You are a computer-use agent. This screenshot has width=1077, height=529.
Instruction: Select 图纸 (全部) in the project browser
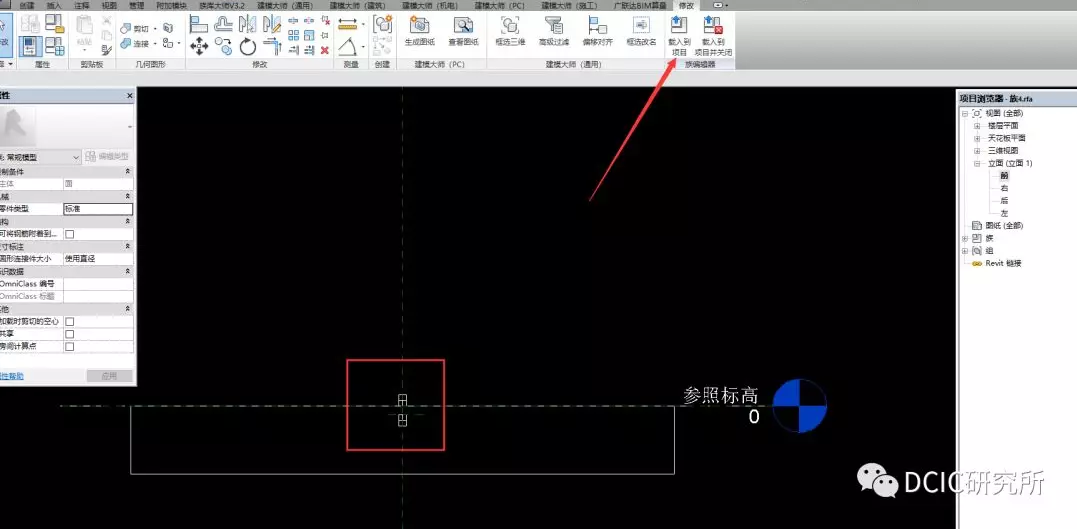click(x=1004, y=225)
